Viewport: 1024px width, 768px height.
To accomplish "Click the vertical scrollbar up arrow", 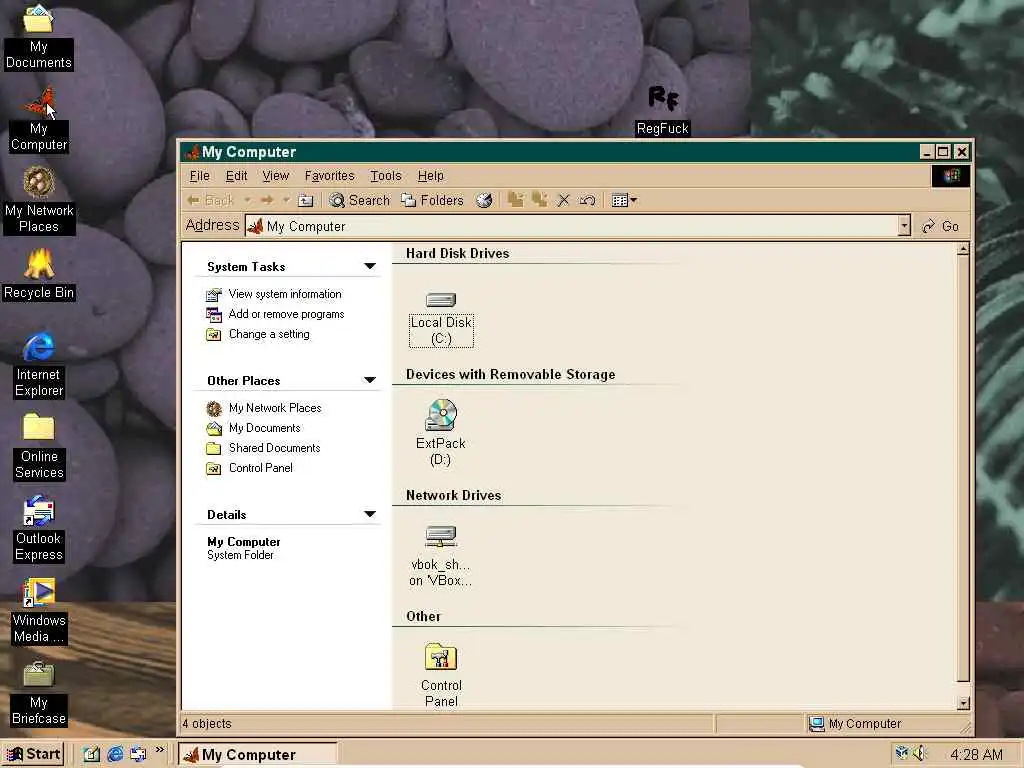I will 963,249.
